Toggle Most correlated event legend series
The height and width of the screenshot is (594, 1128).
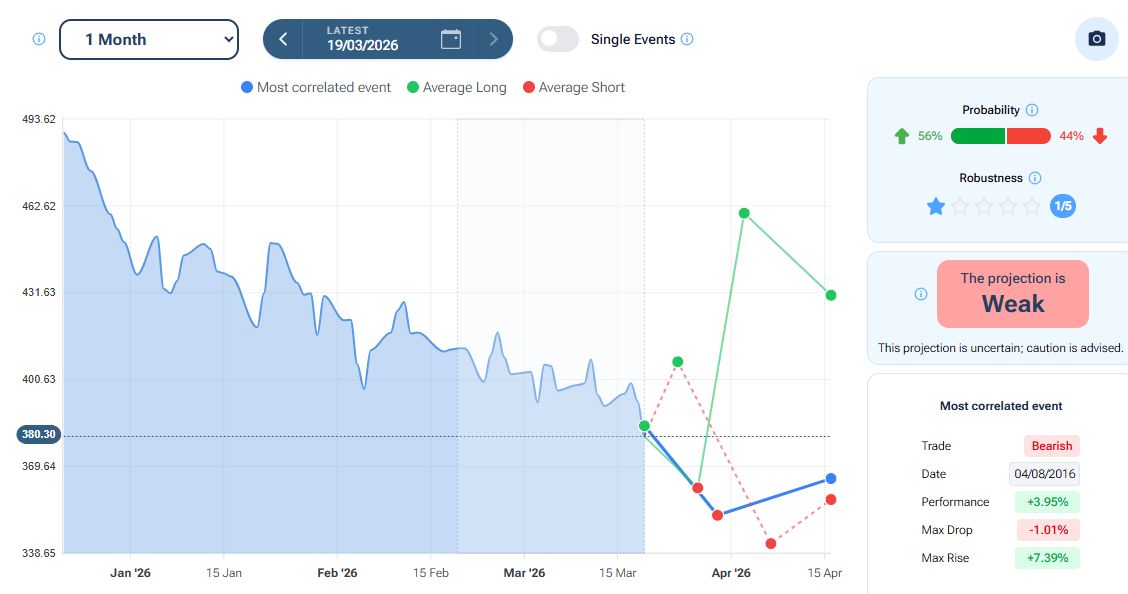point(316,87)
